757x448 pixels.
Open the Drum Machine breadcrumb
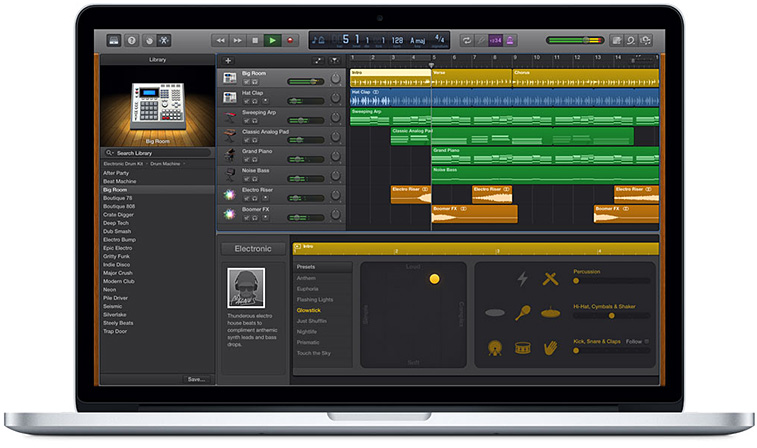click(165, 164)
